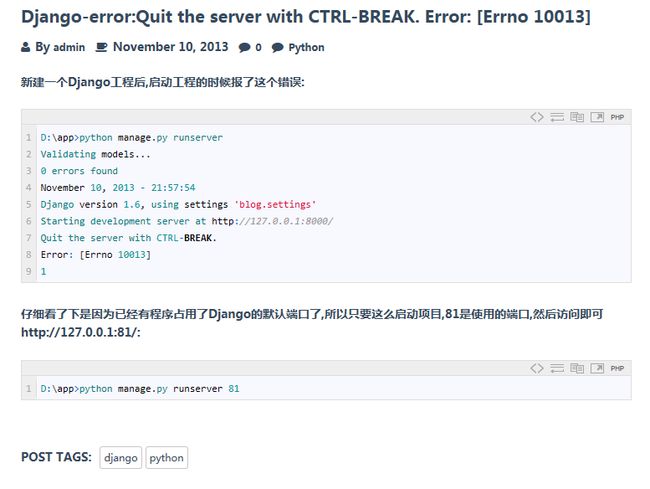This screenshot has width=650, height=489.
Task: Click the http://127.0.0.1:81/ address text
Action: coord(81,332)
